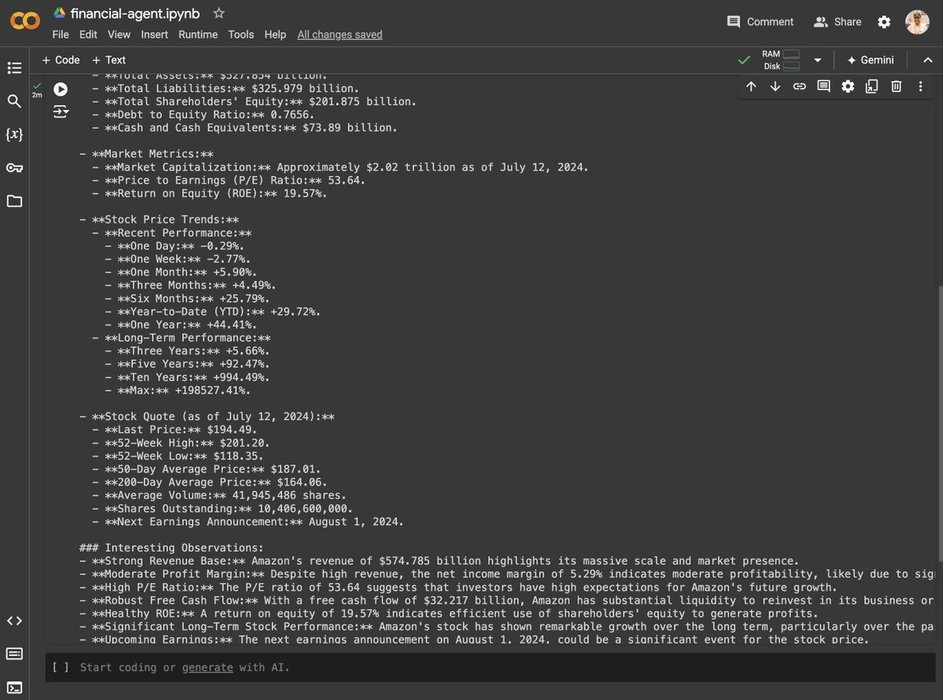Star the financial-agent.ipynb notebook
Screen dimensions: 943x700
pyautogui.click(x=219, y=13)
